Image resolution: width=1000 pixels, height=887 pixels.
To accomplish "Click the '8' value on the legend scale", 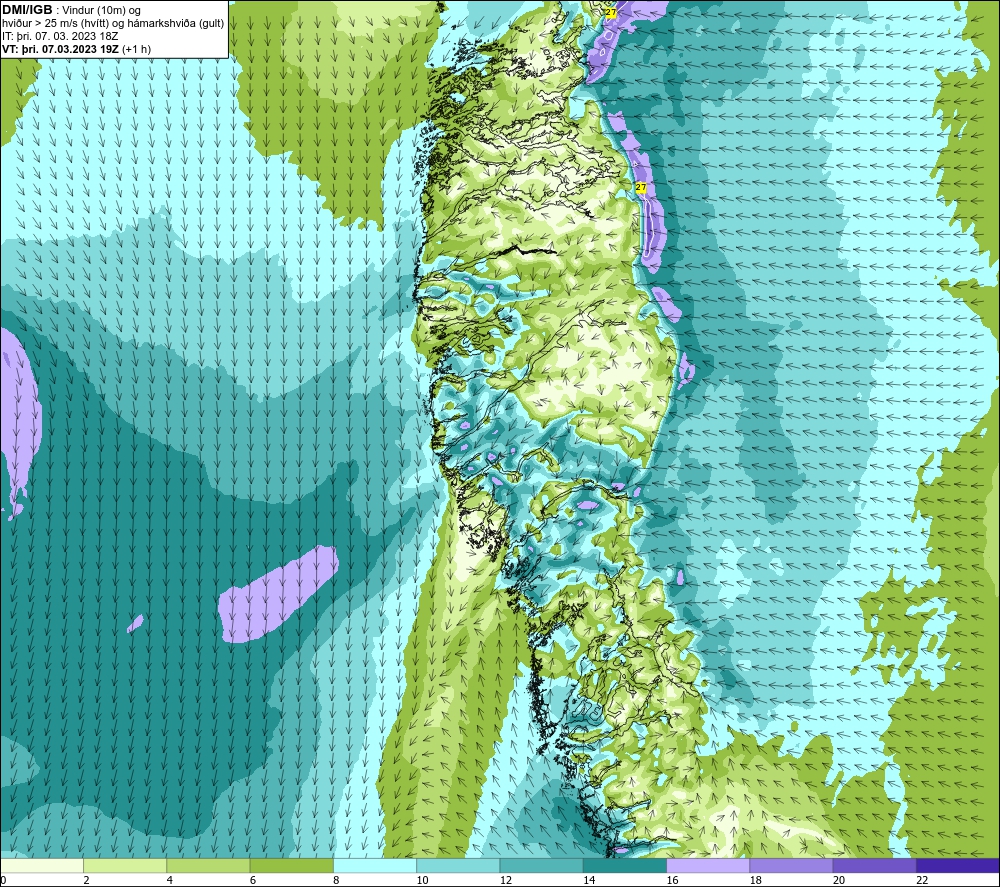I will (x=336, y=881).
